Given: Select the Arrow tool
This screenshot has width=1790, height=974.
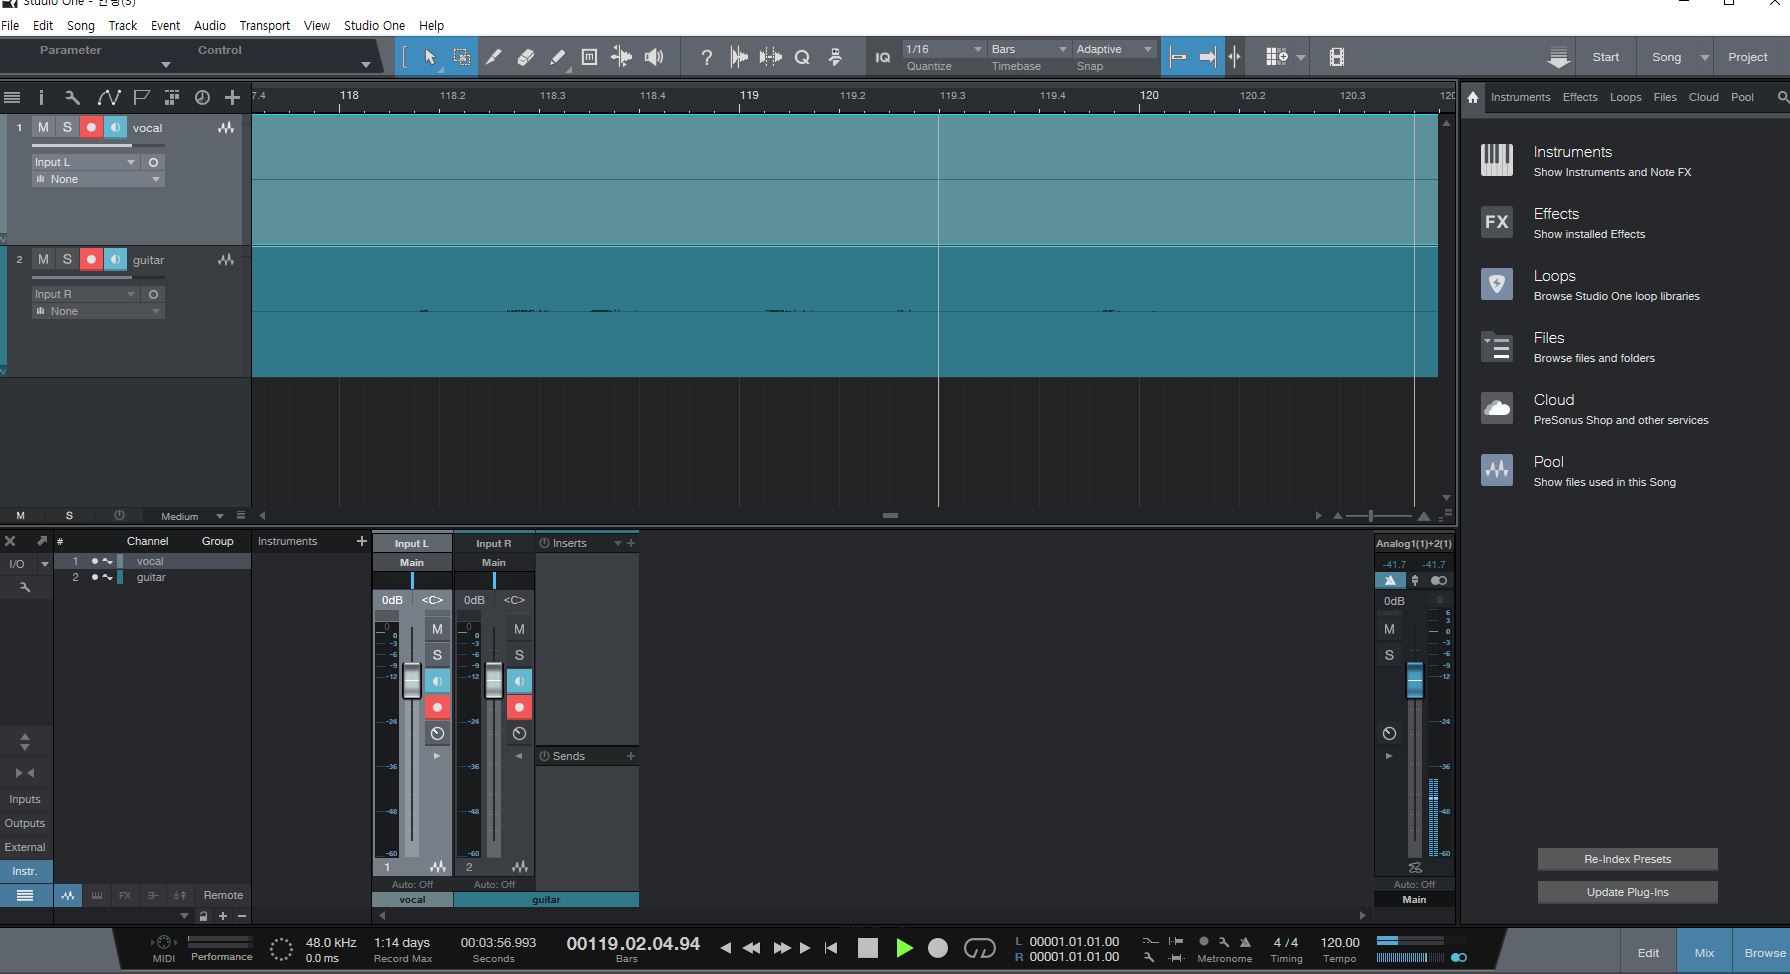Looking at the screenshot, I should 430,57.
